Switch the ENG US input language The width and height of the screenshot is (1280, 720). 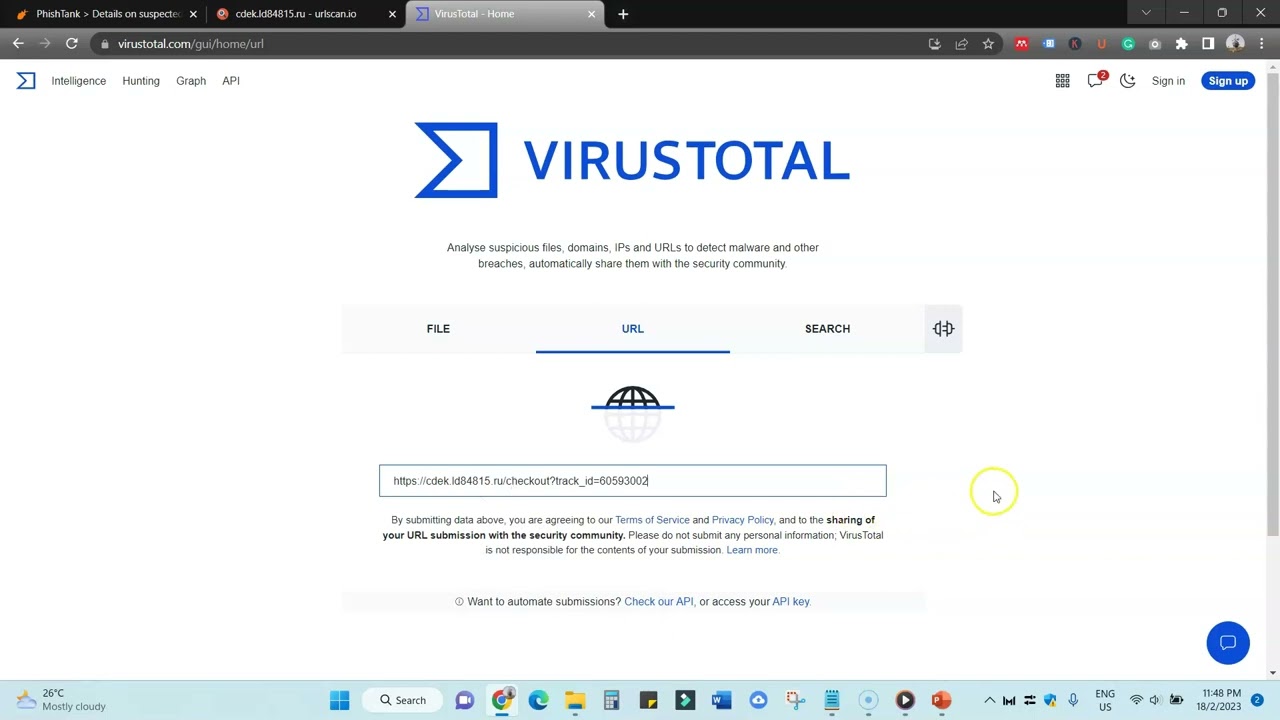click(1105, 700)
